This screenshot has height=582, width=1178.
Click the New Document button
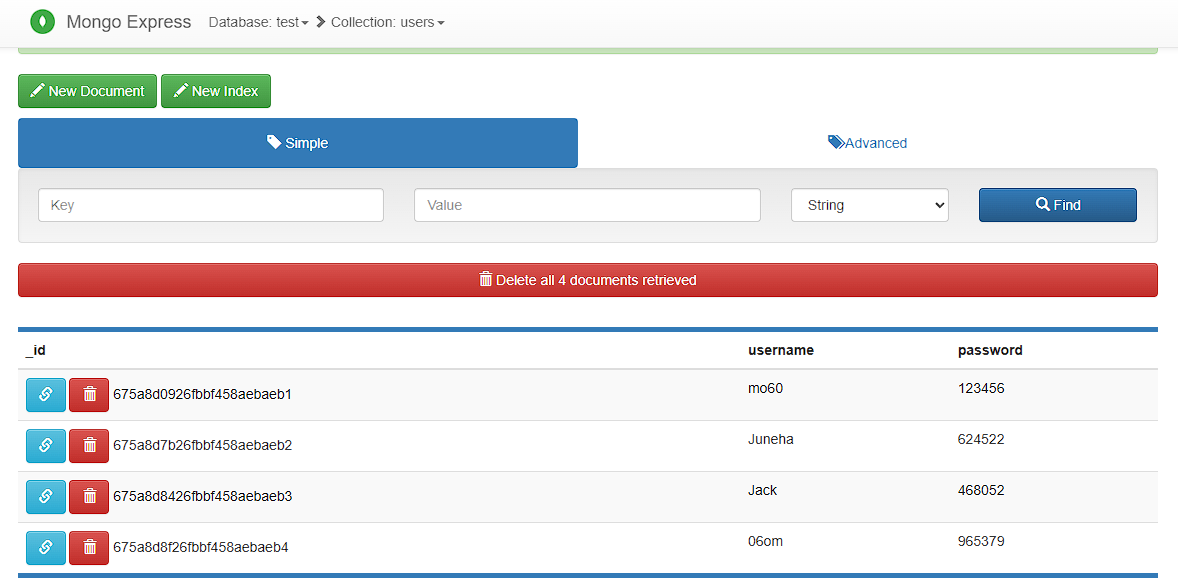tap(87, 91)
